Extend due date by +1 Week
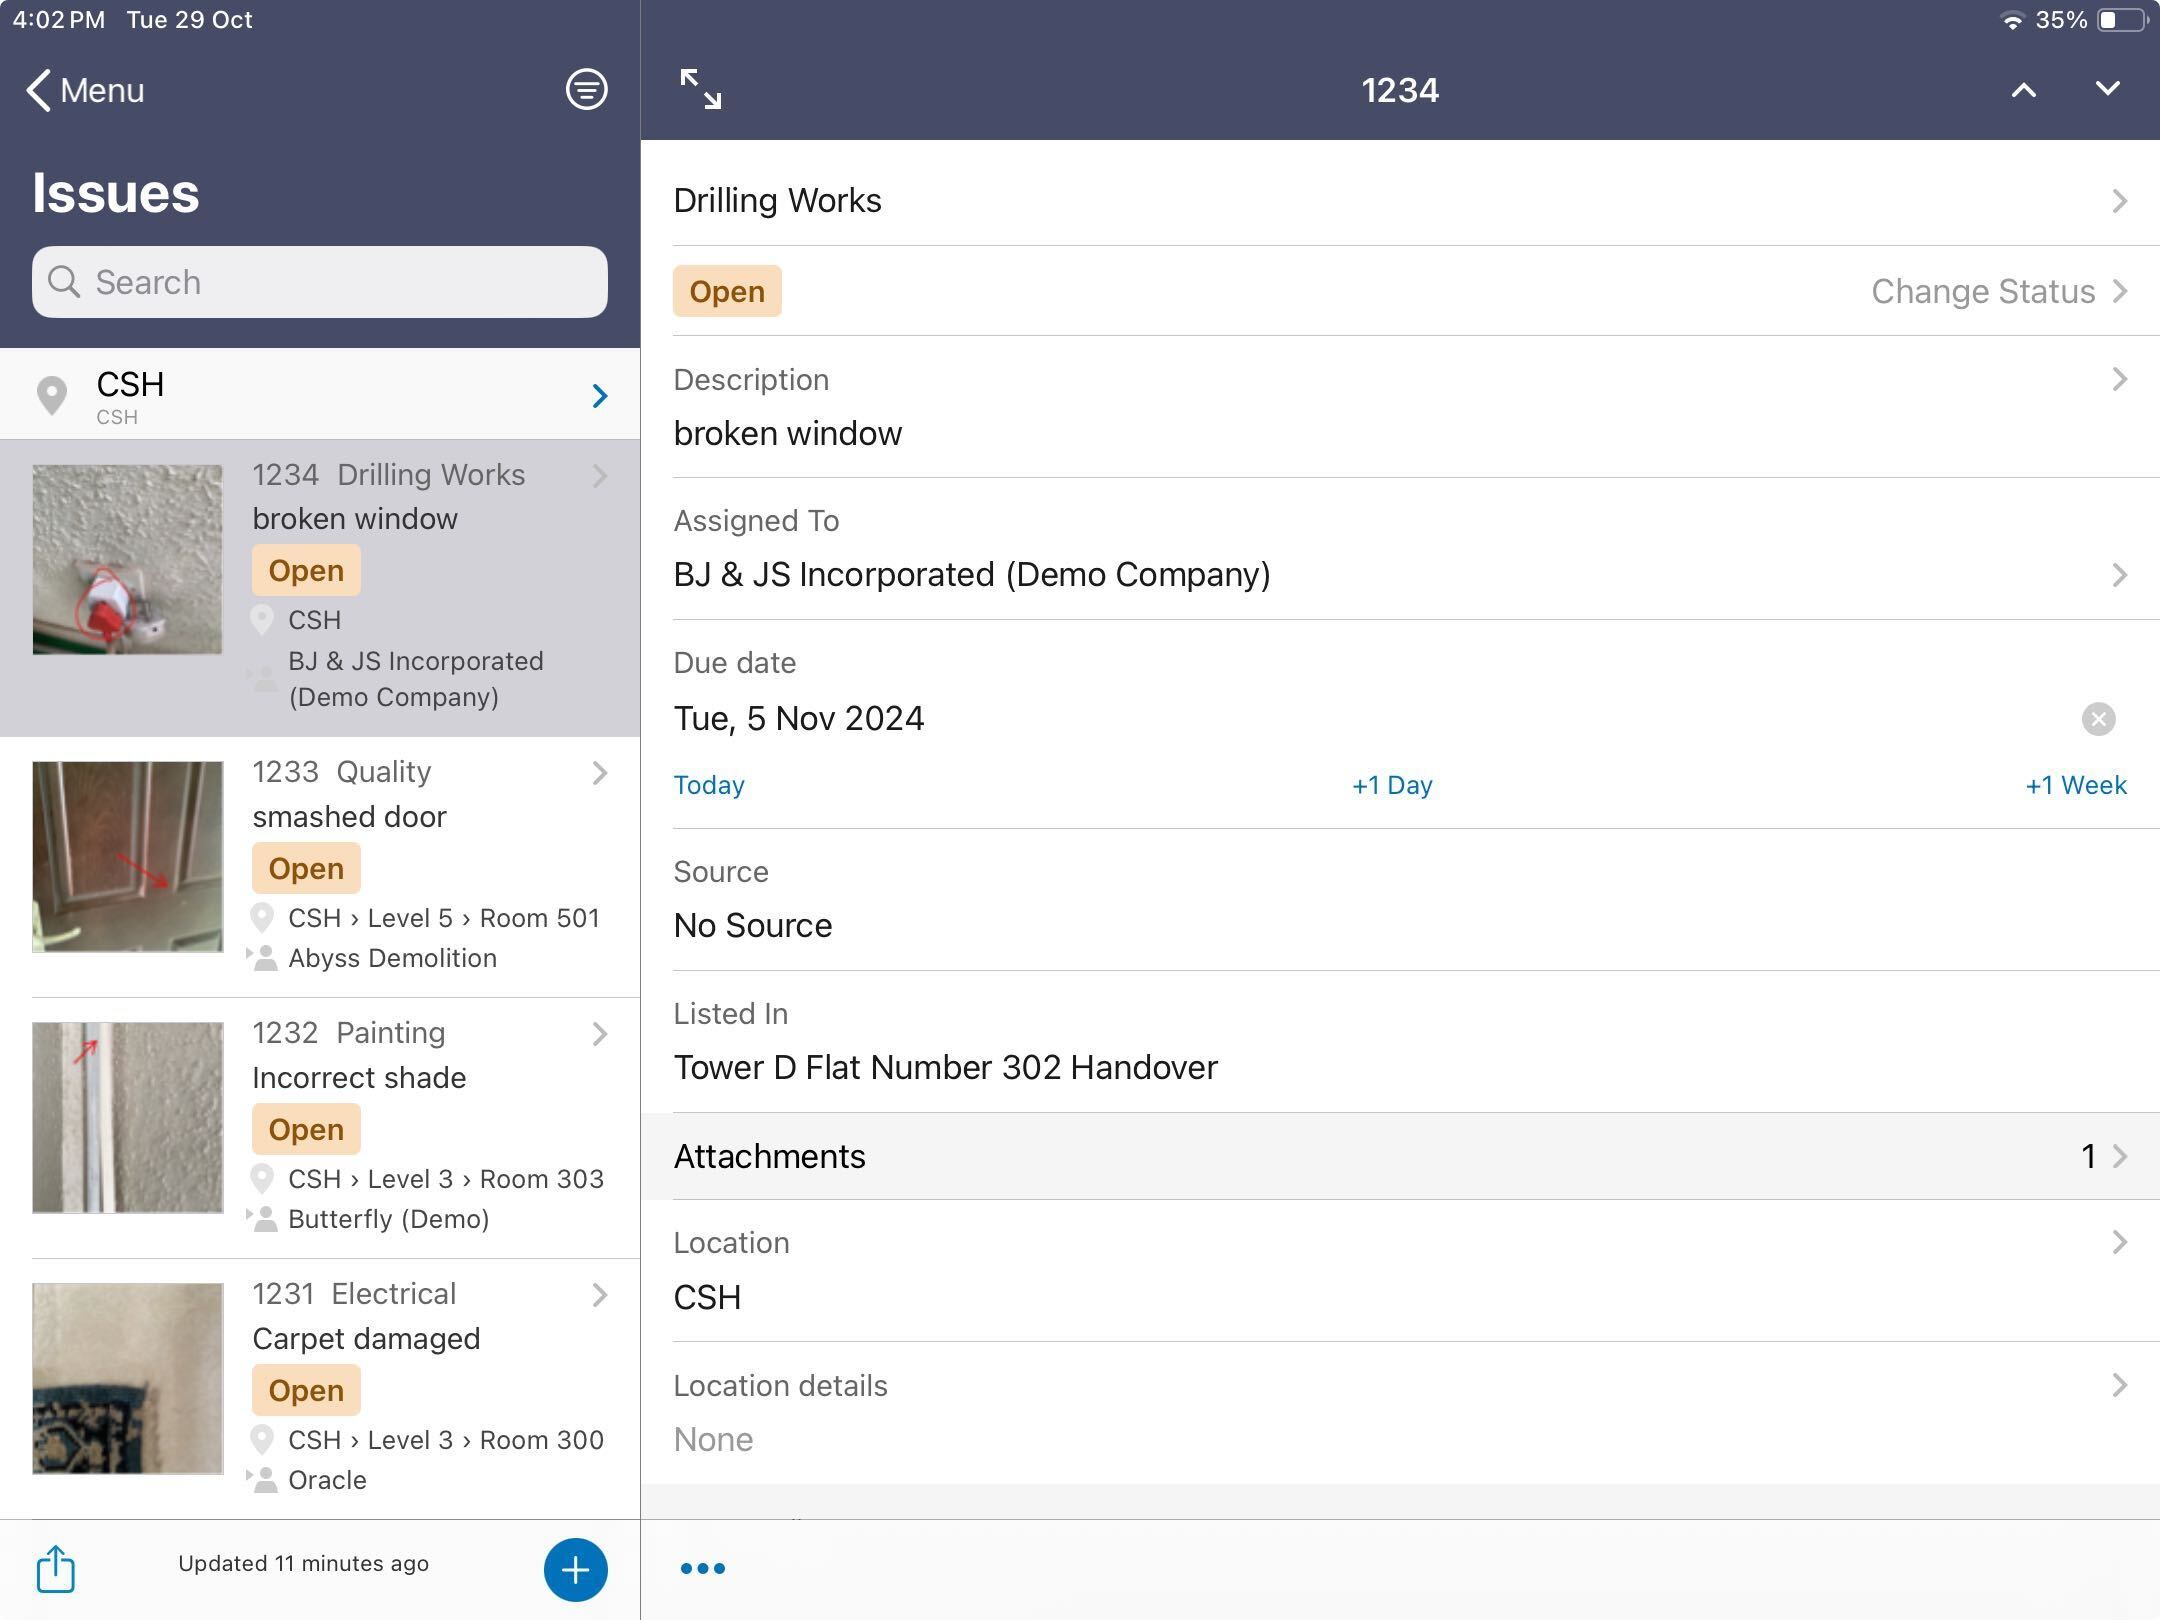The height and width of the screenshot is (1620, 2160). tap(2075, 785)
